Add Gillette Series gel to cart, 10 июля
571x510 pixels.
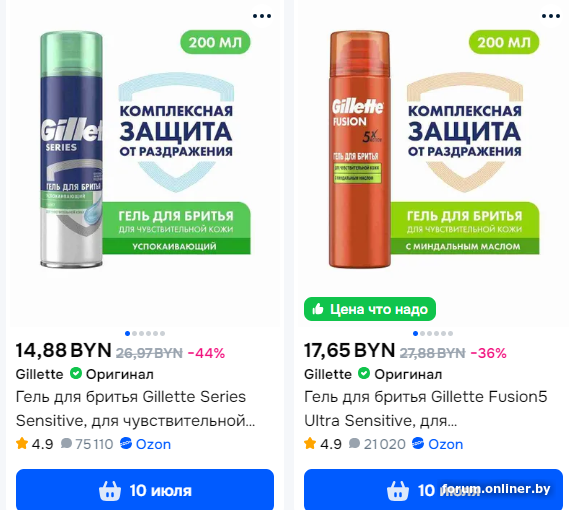click(x=145, y=490)
